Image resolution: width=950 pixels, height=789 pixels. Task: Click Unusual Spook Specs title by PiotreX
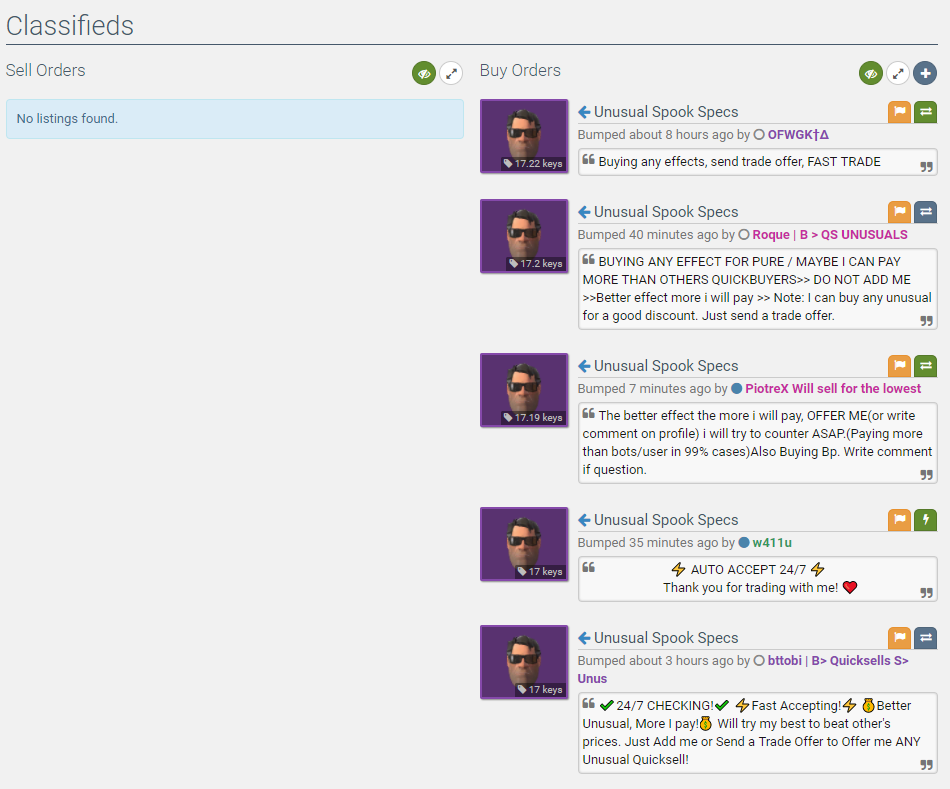[666, 366]
